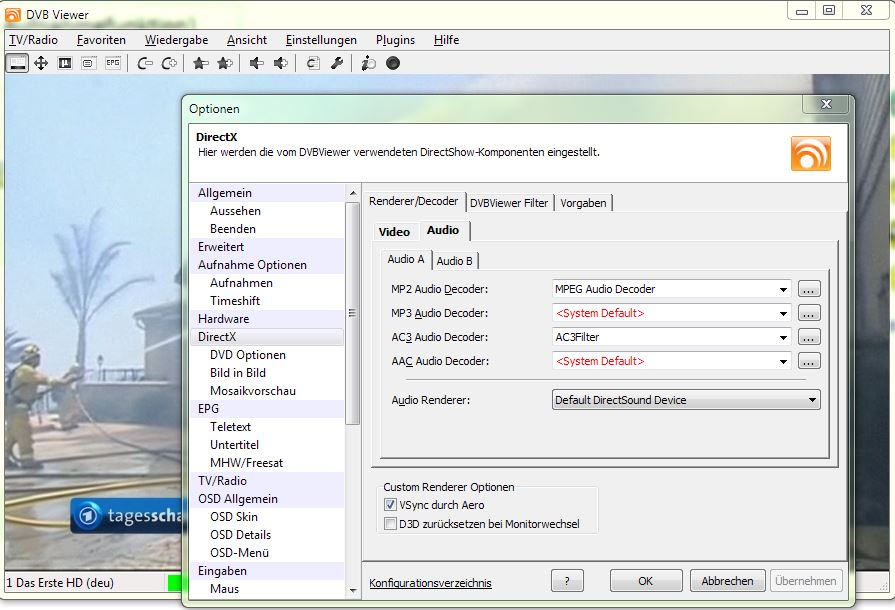Open options via the wrench icon

pyautogui.click(x=337, y=63)
